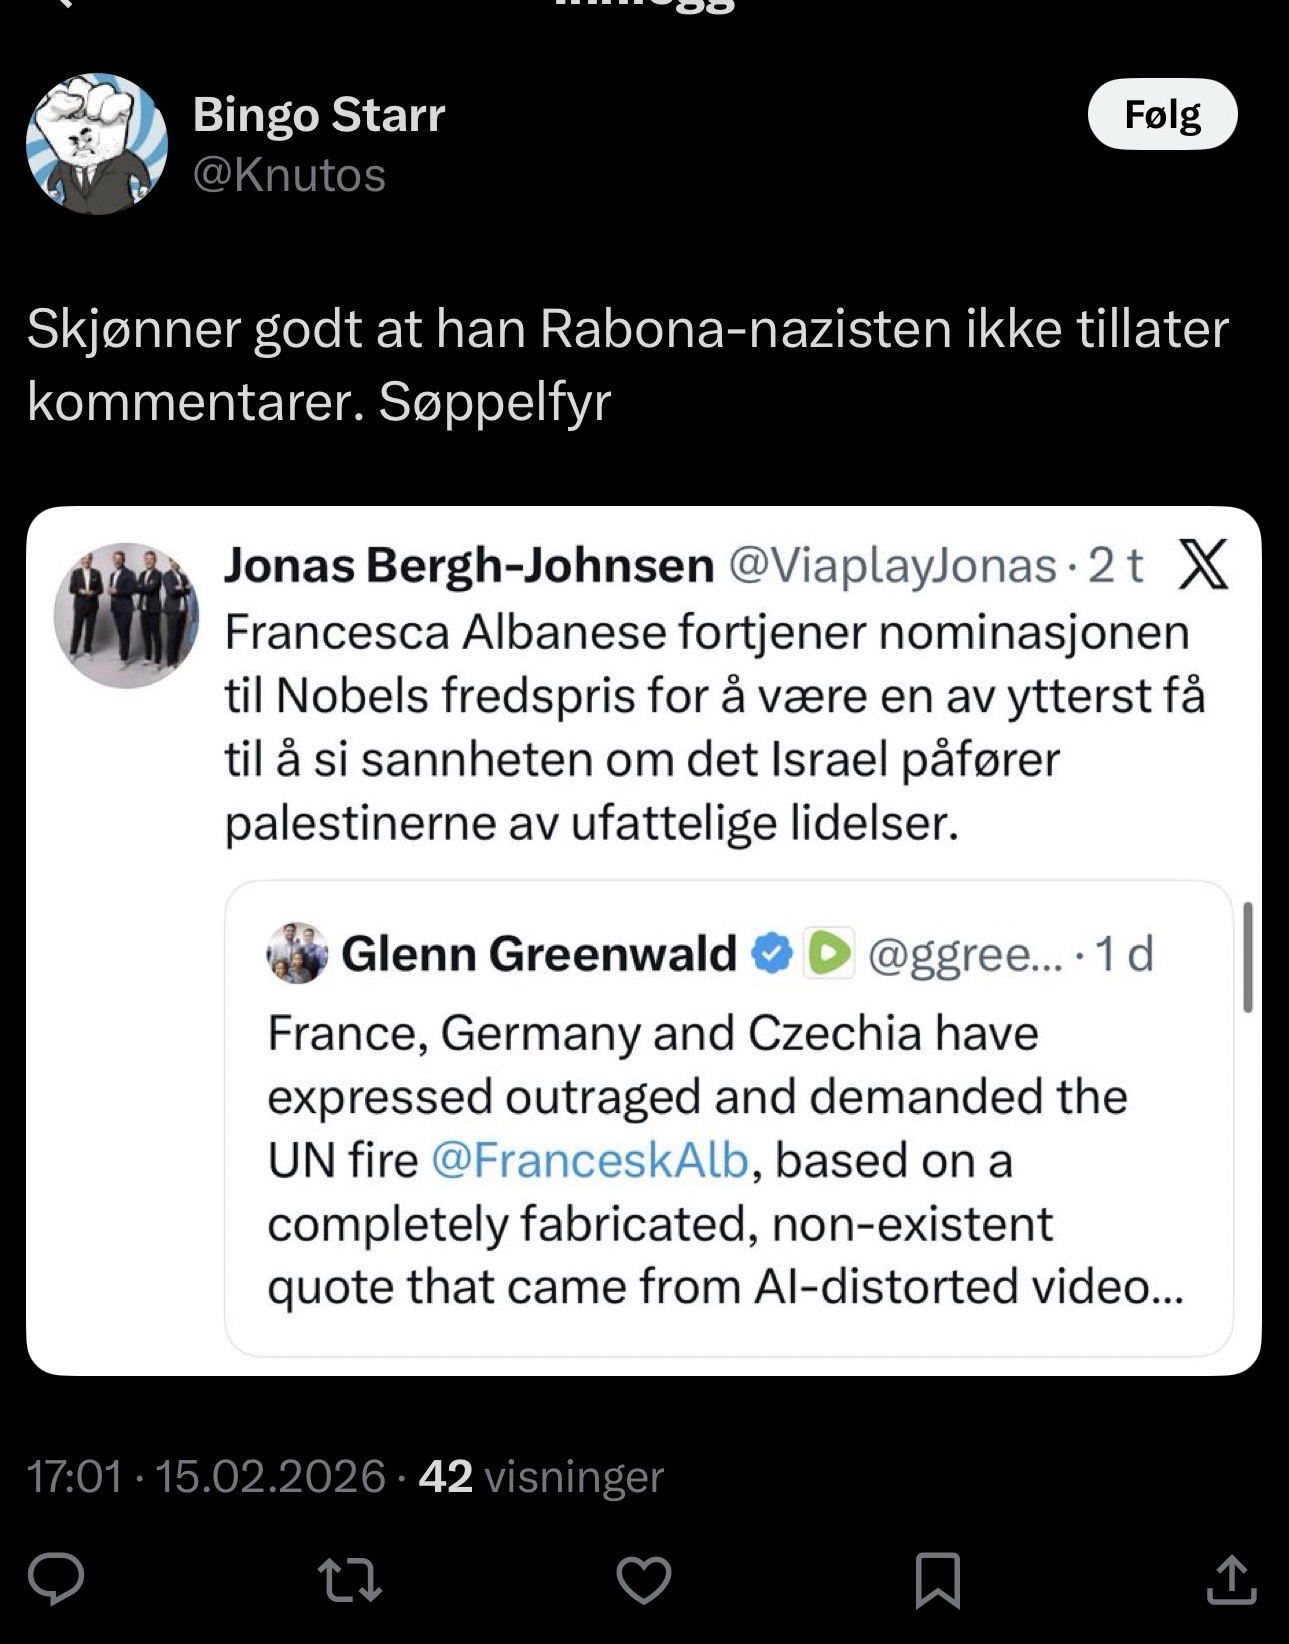
Task: Open the 42 visninger view count
Action: 541,1476
